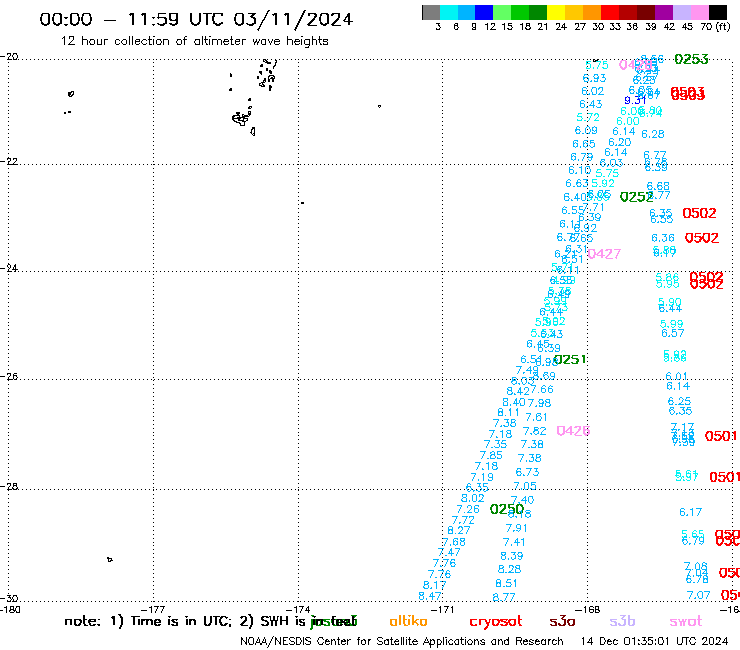The width and height of the screenshot is (740, 650).
Task: Click the green time label "0253"
Action: pyautogui.click(x=691, y=59)
